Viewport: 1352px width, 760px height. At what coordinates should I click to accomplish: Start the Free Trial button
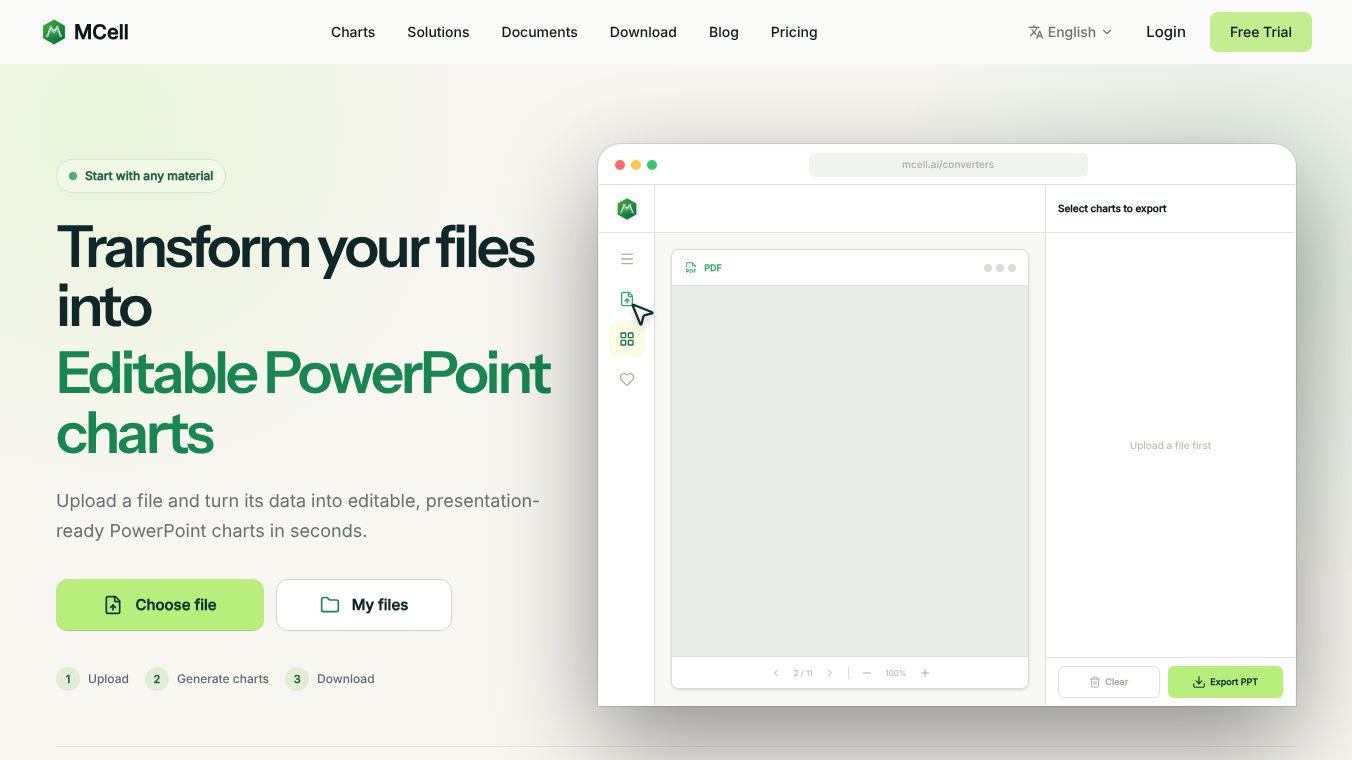(1261, 32)
